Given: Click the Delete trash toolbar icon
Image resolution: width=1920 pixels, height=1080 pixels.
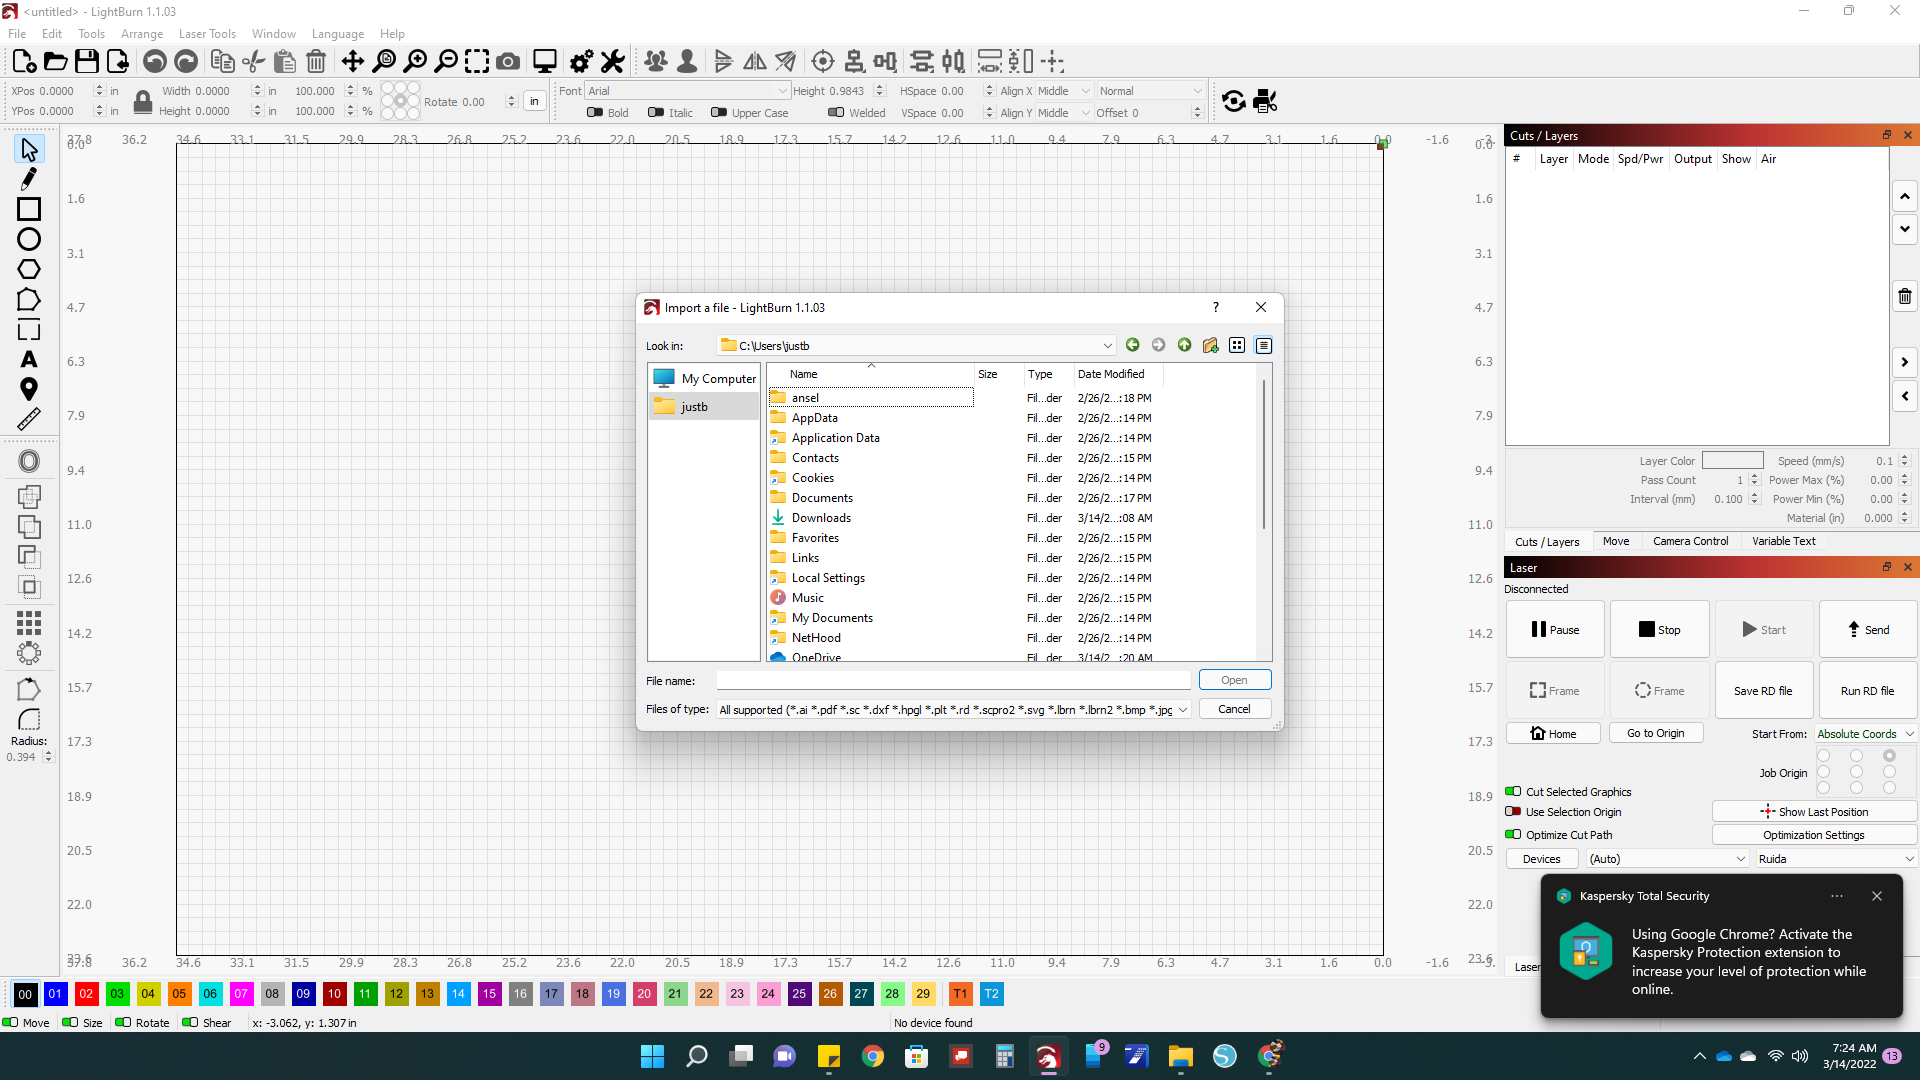Looking at the screenshot, I should [316, 62].
